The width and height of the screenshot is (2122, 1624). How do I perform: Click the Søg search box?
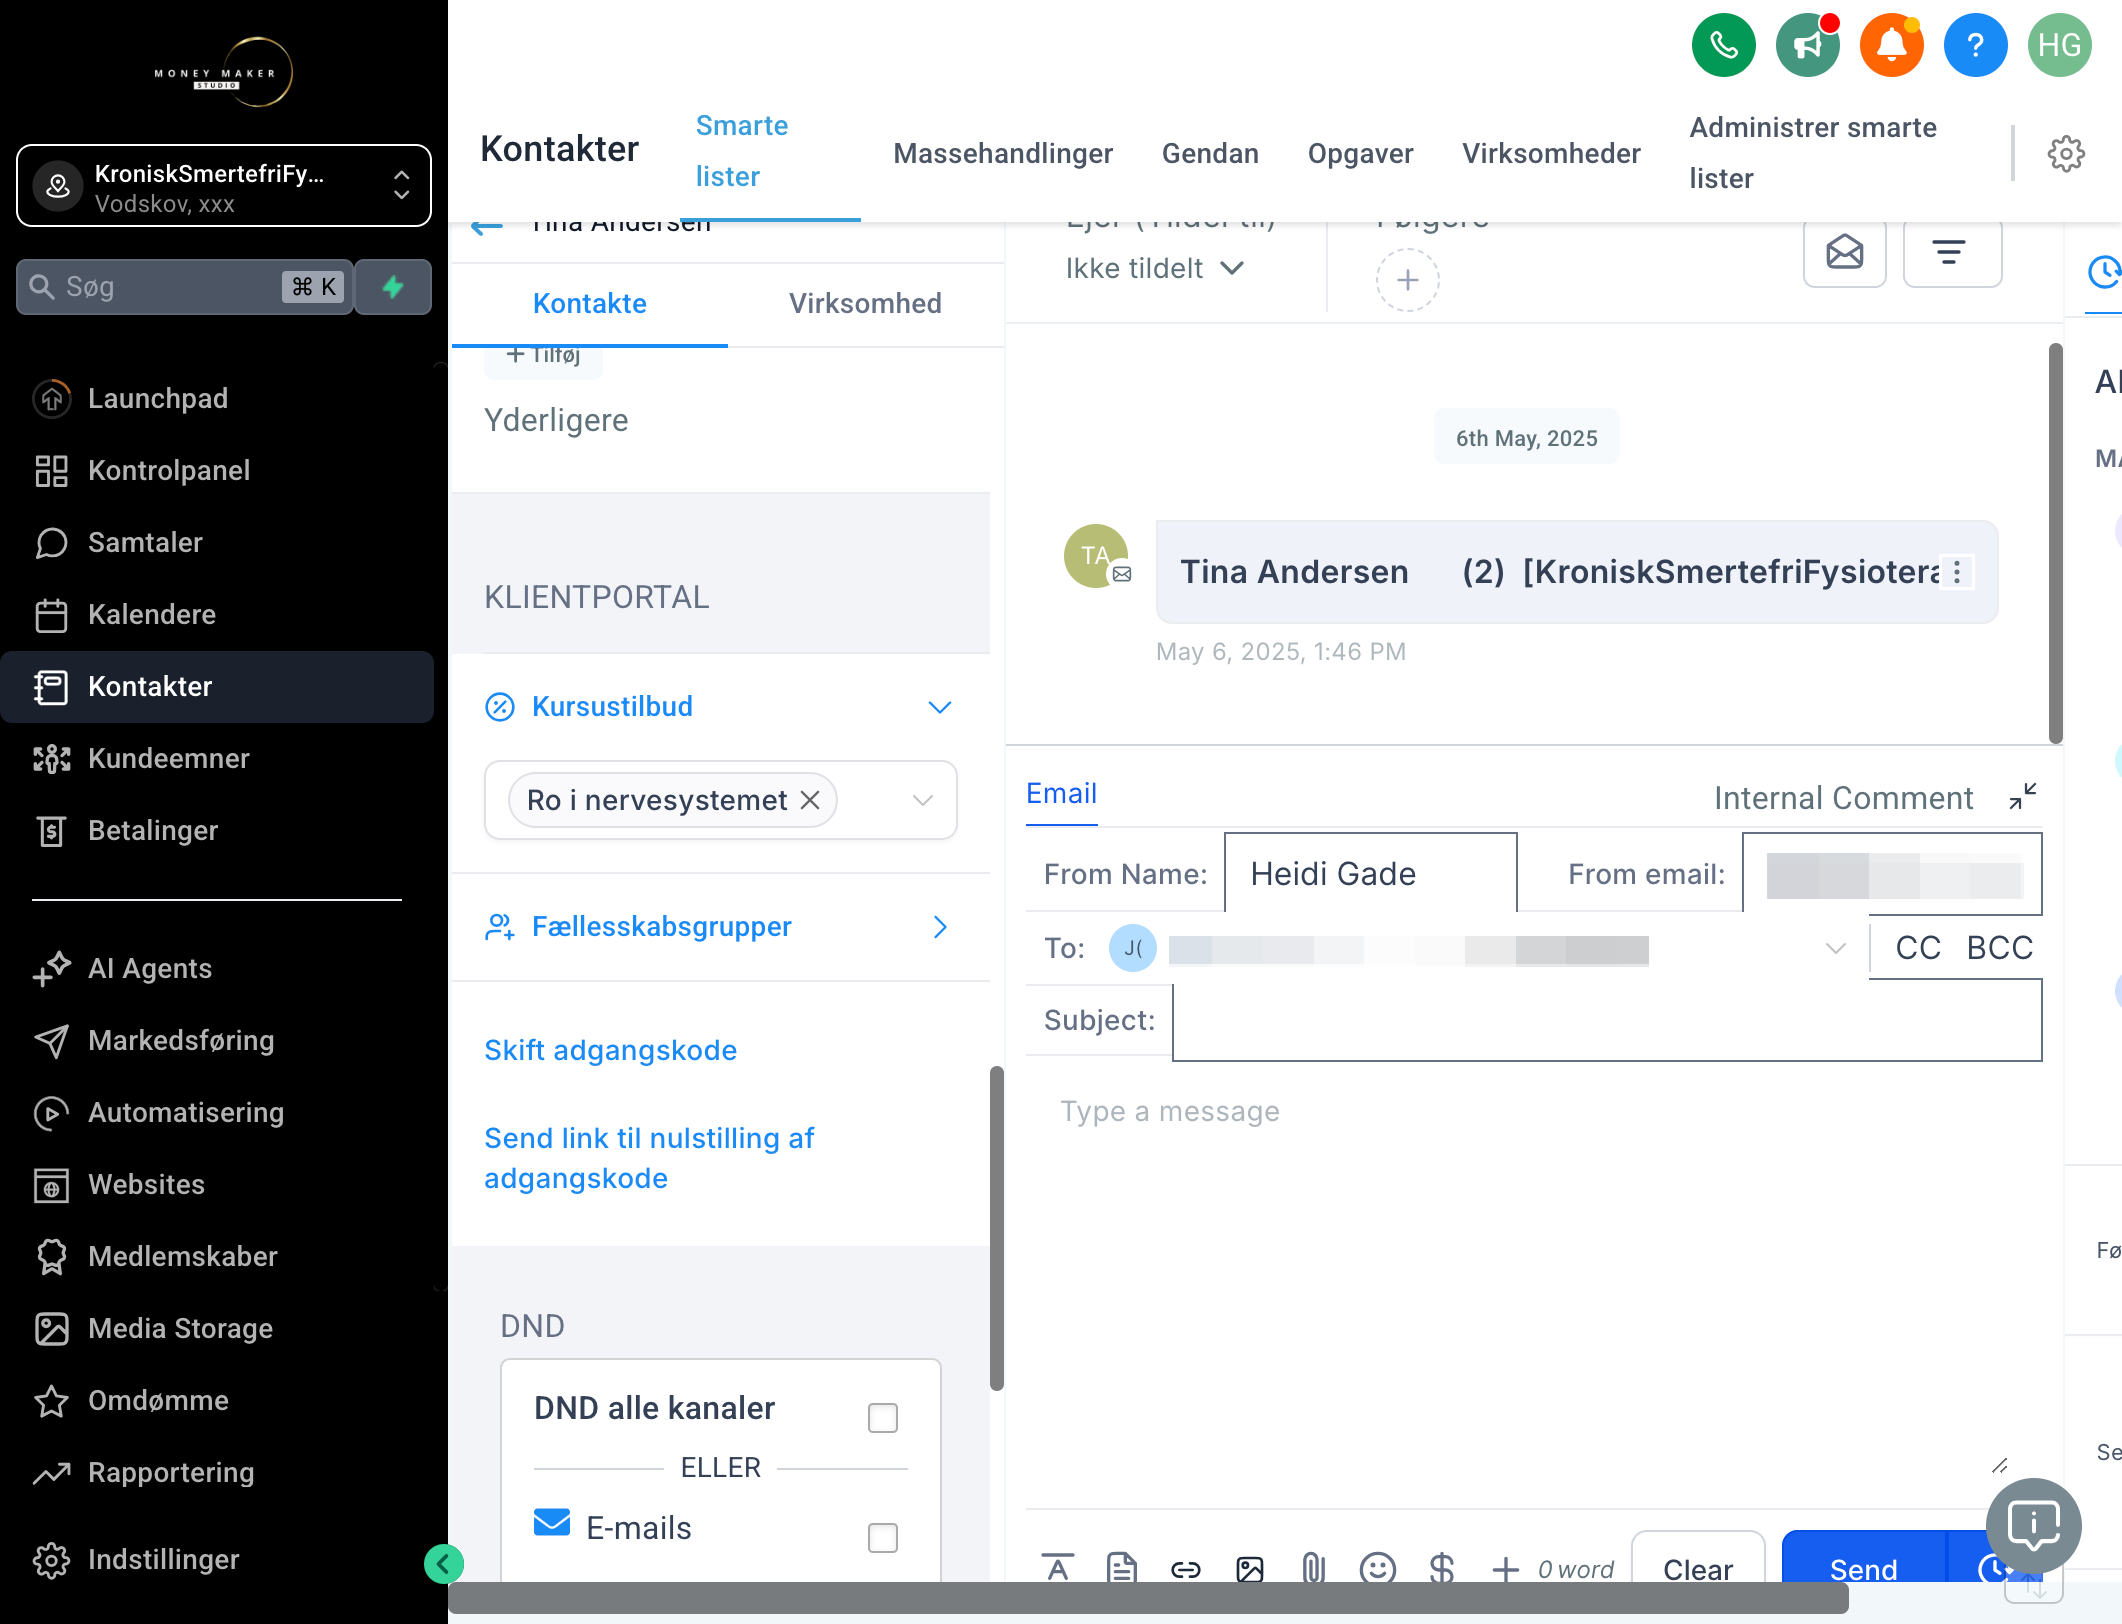185,287
